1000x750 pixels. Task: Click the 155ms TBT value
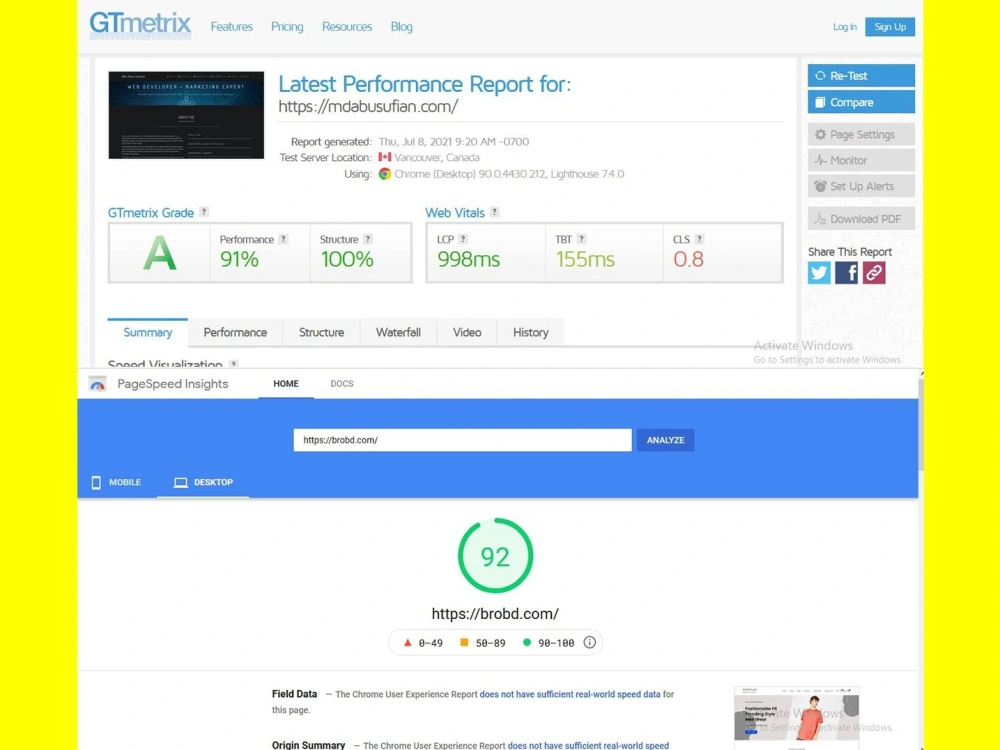click(585, 259)
